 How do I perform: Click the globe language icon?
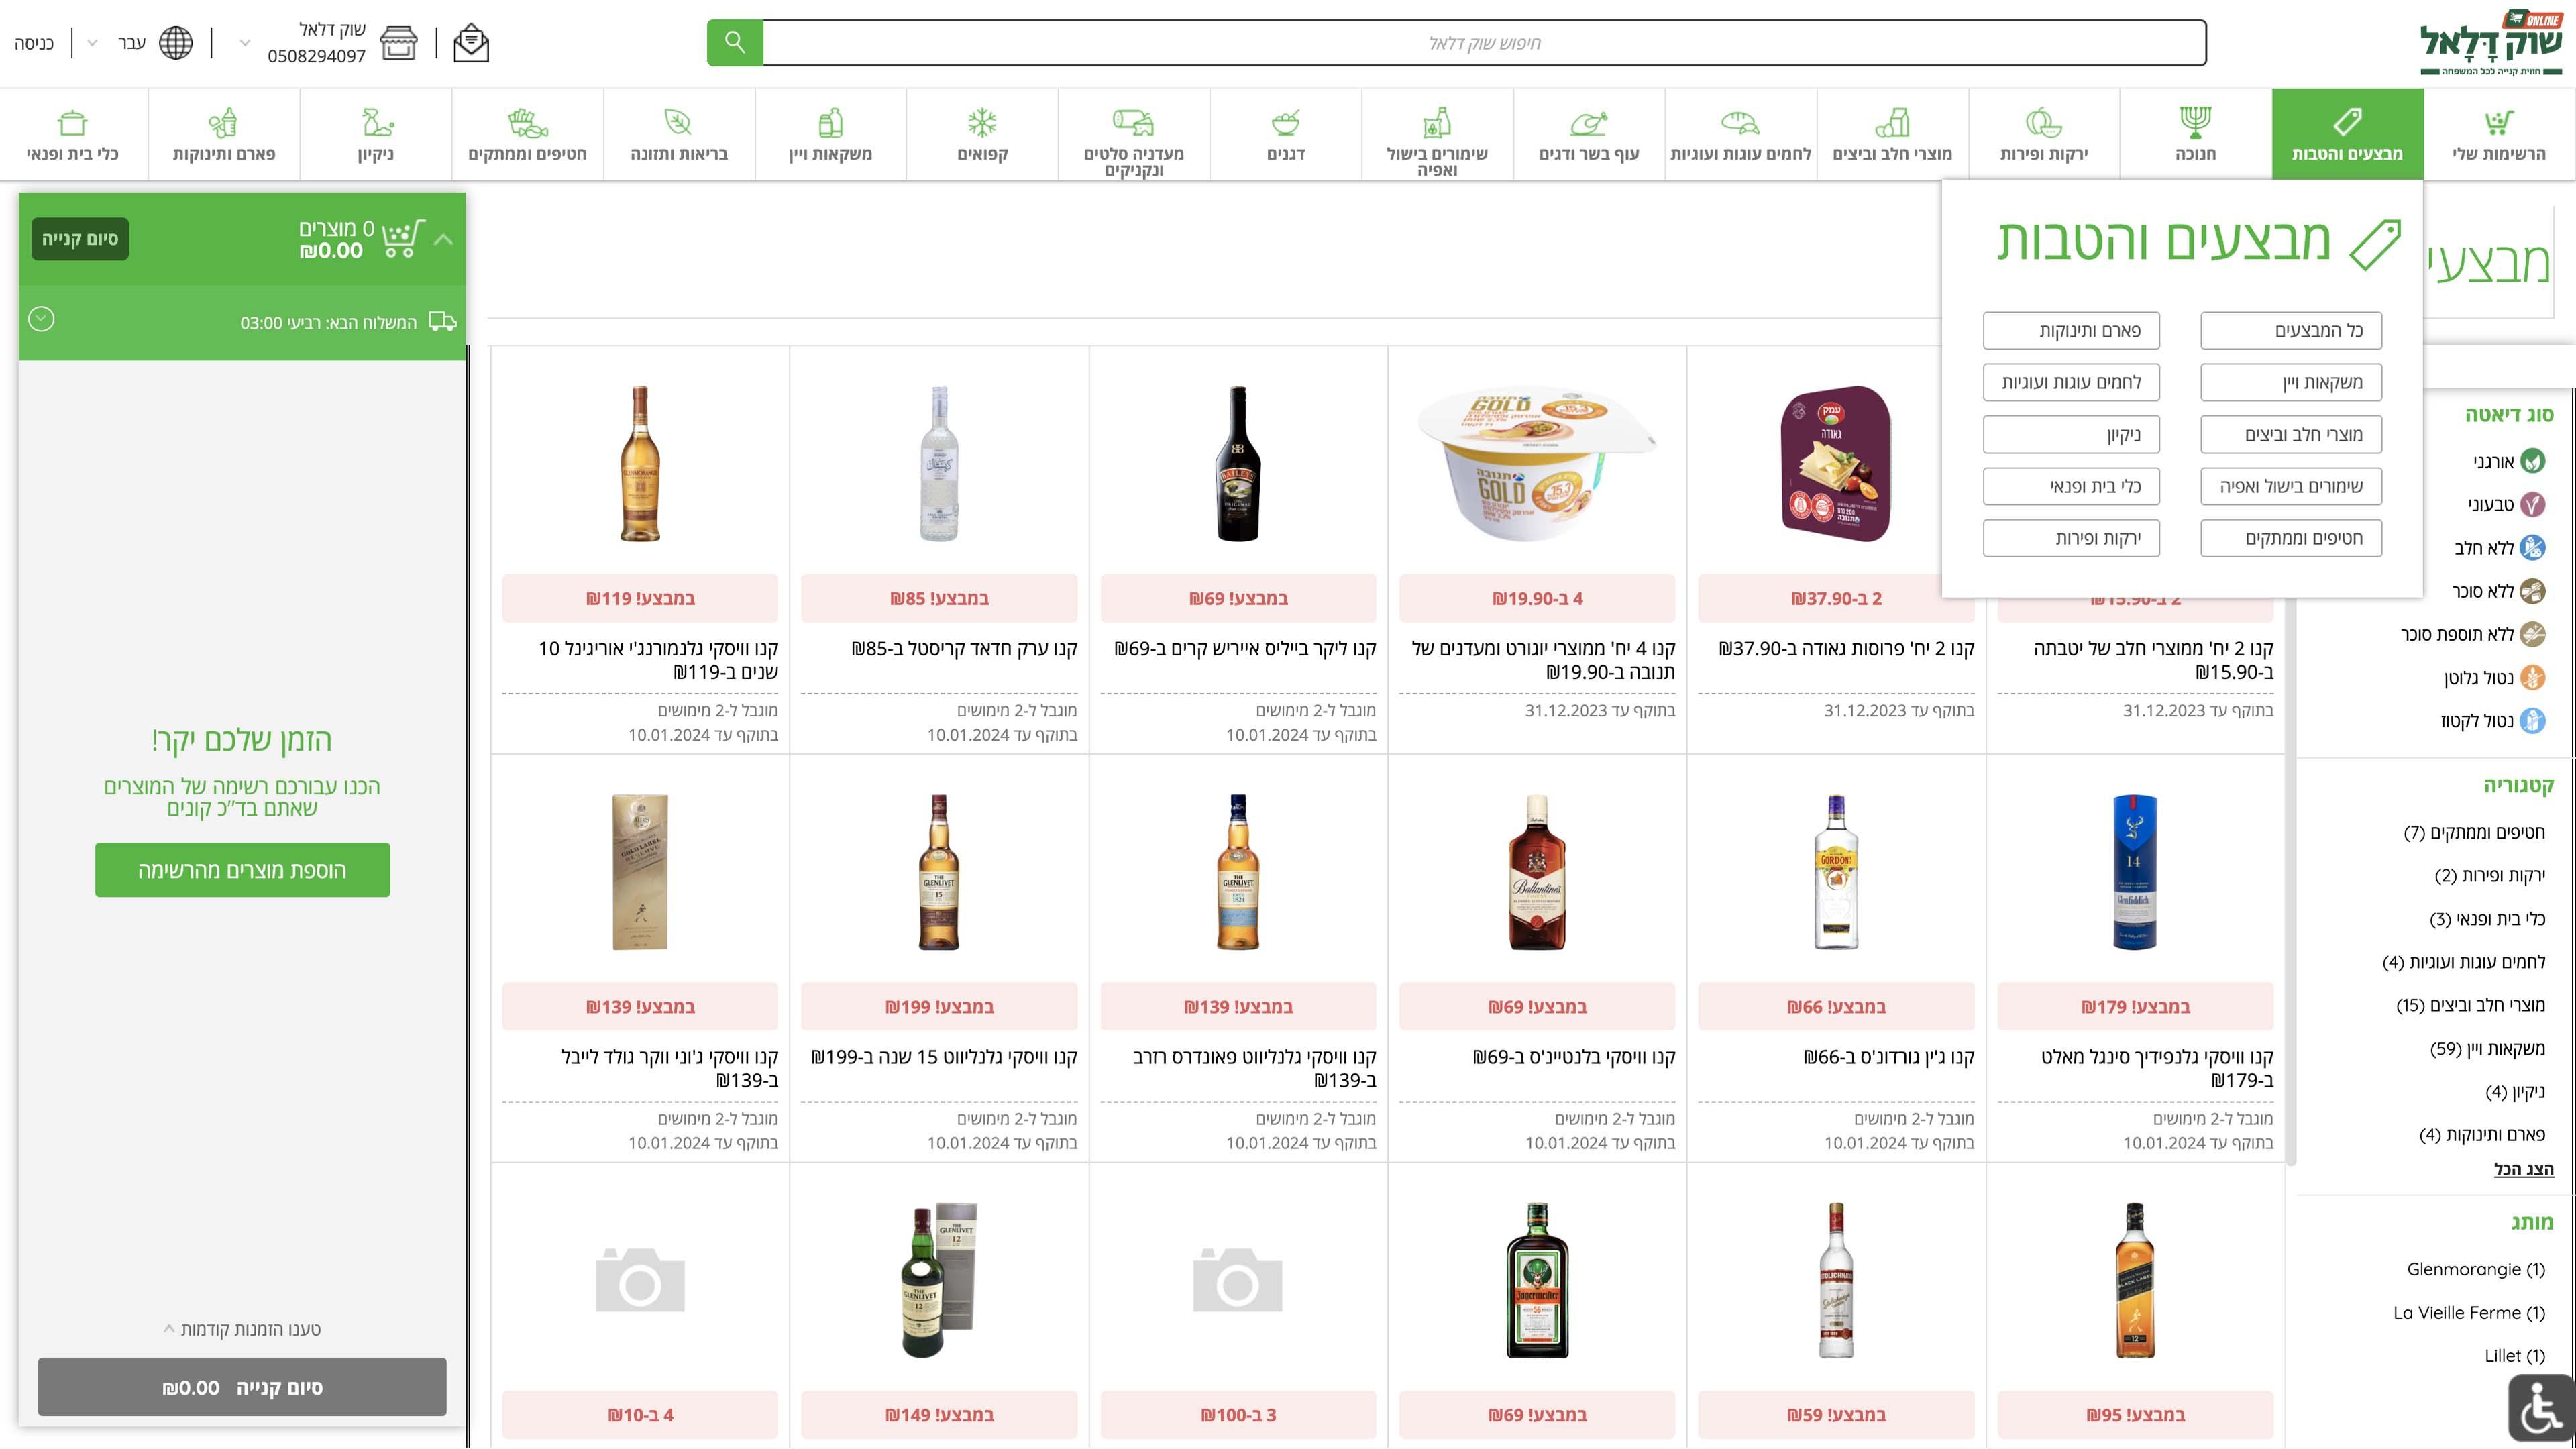click(x=176, y=43)
